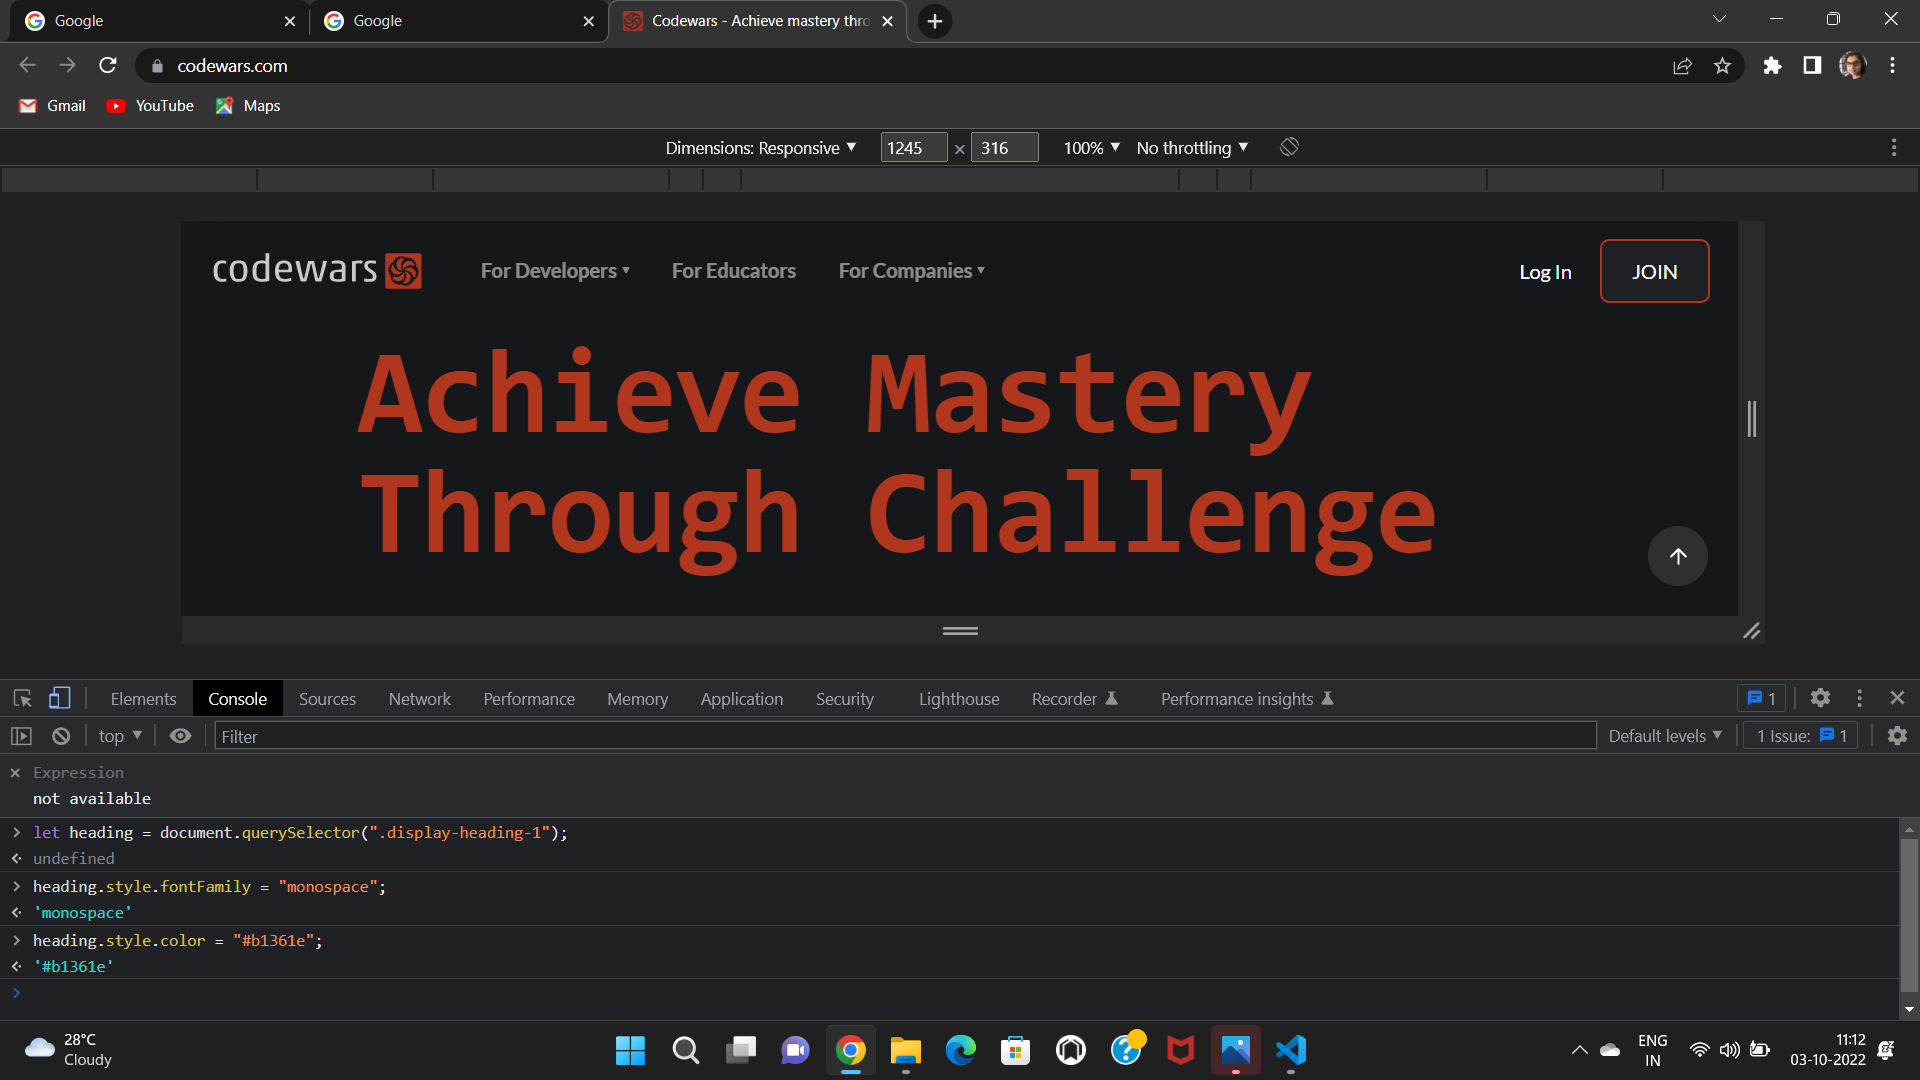This screenshot has width=1920, height=1080.
Task: Switch to the Elements tab
Action: [x=143, y=699]
